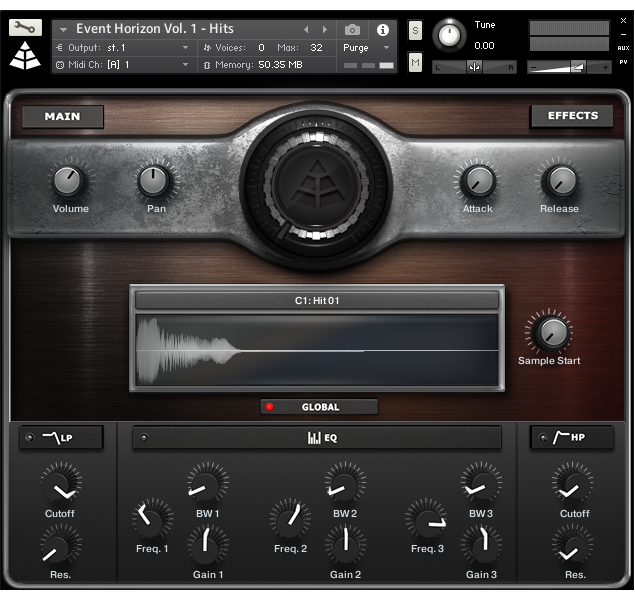This screenshot has width=635, height=600.
Task: Click the Freq. 1 knob
Action: [151, 519]
